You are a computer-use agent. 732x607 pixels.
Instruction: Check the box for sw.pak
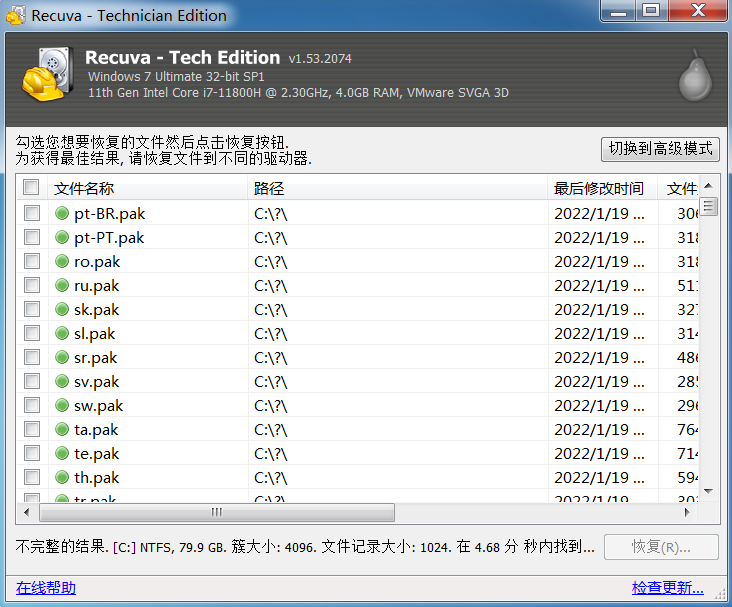(32, 405)
